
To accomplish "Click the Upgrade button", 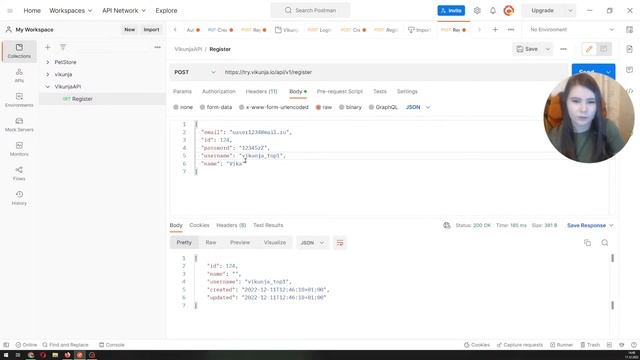I will (x=542, y=11).
